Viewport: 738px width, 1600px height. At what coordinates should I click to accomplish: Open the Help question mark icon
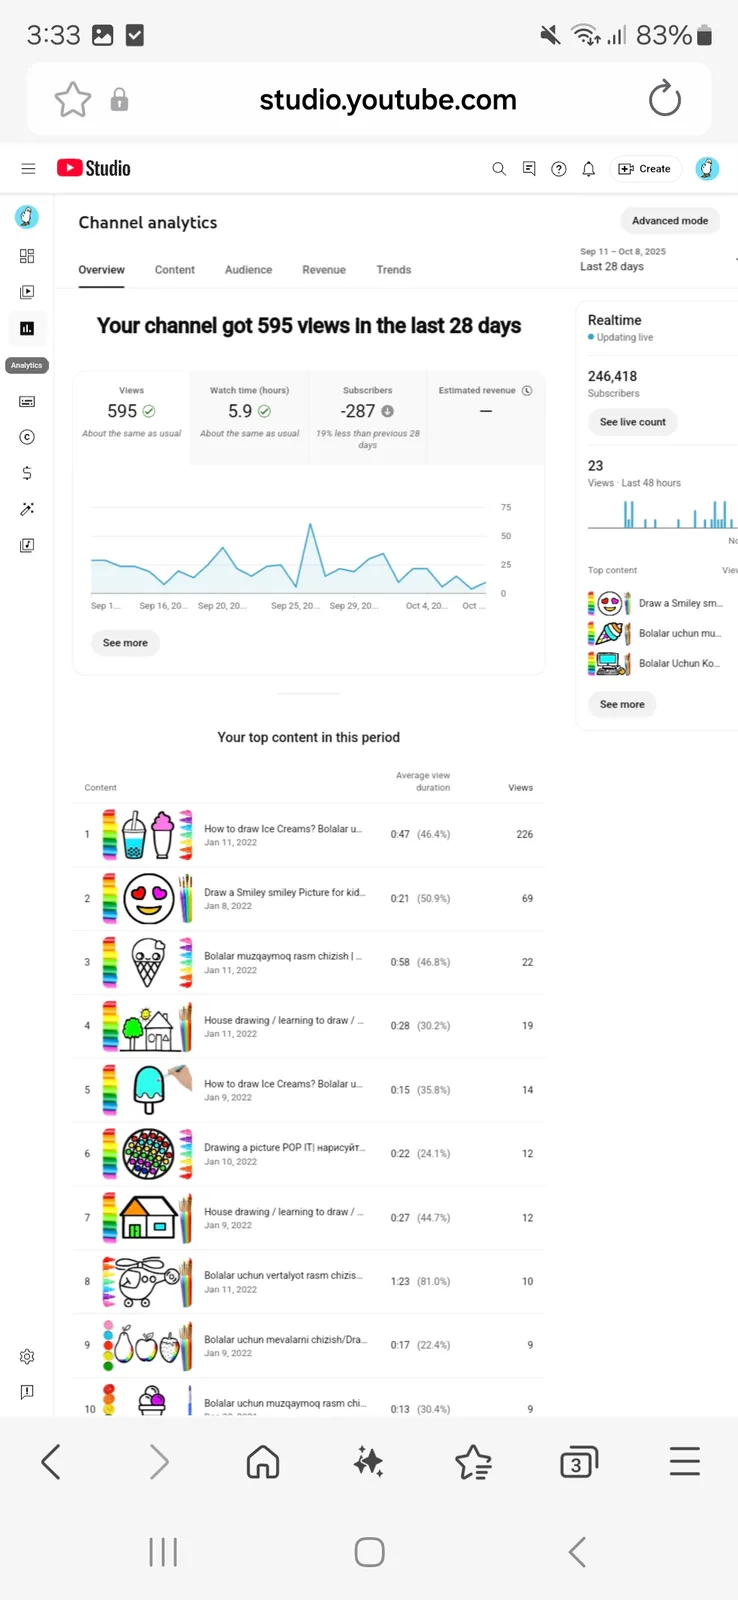click(559, 169)
